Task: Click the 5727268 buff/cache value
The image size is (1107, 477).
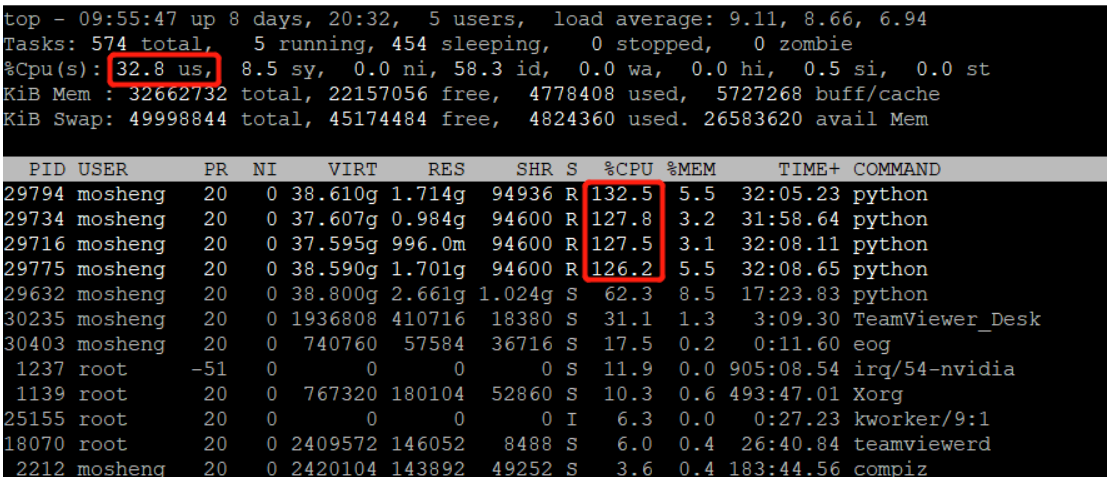Action: [759, 95]
